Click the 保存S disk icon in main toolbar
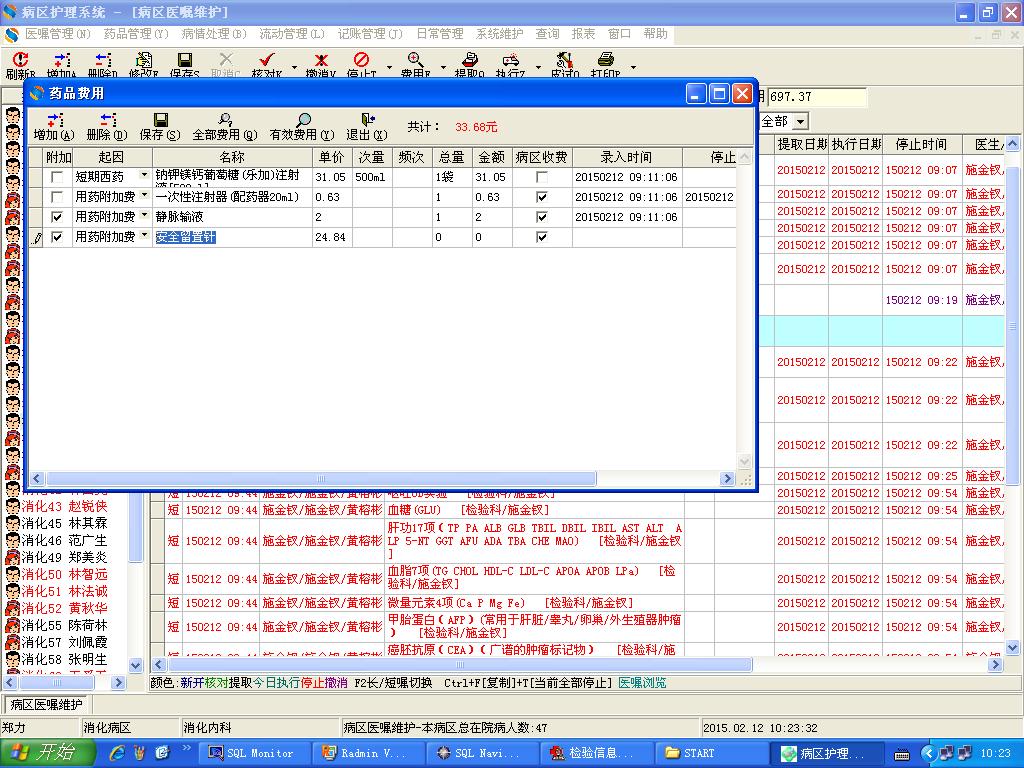1024x768 pixels. (x=185, y=60)
